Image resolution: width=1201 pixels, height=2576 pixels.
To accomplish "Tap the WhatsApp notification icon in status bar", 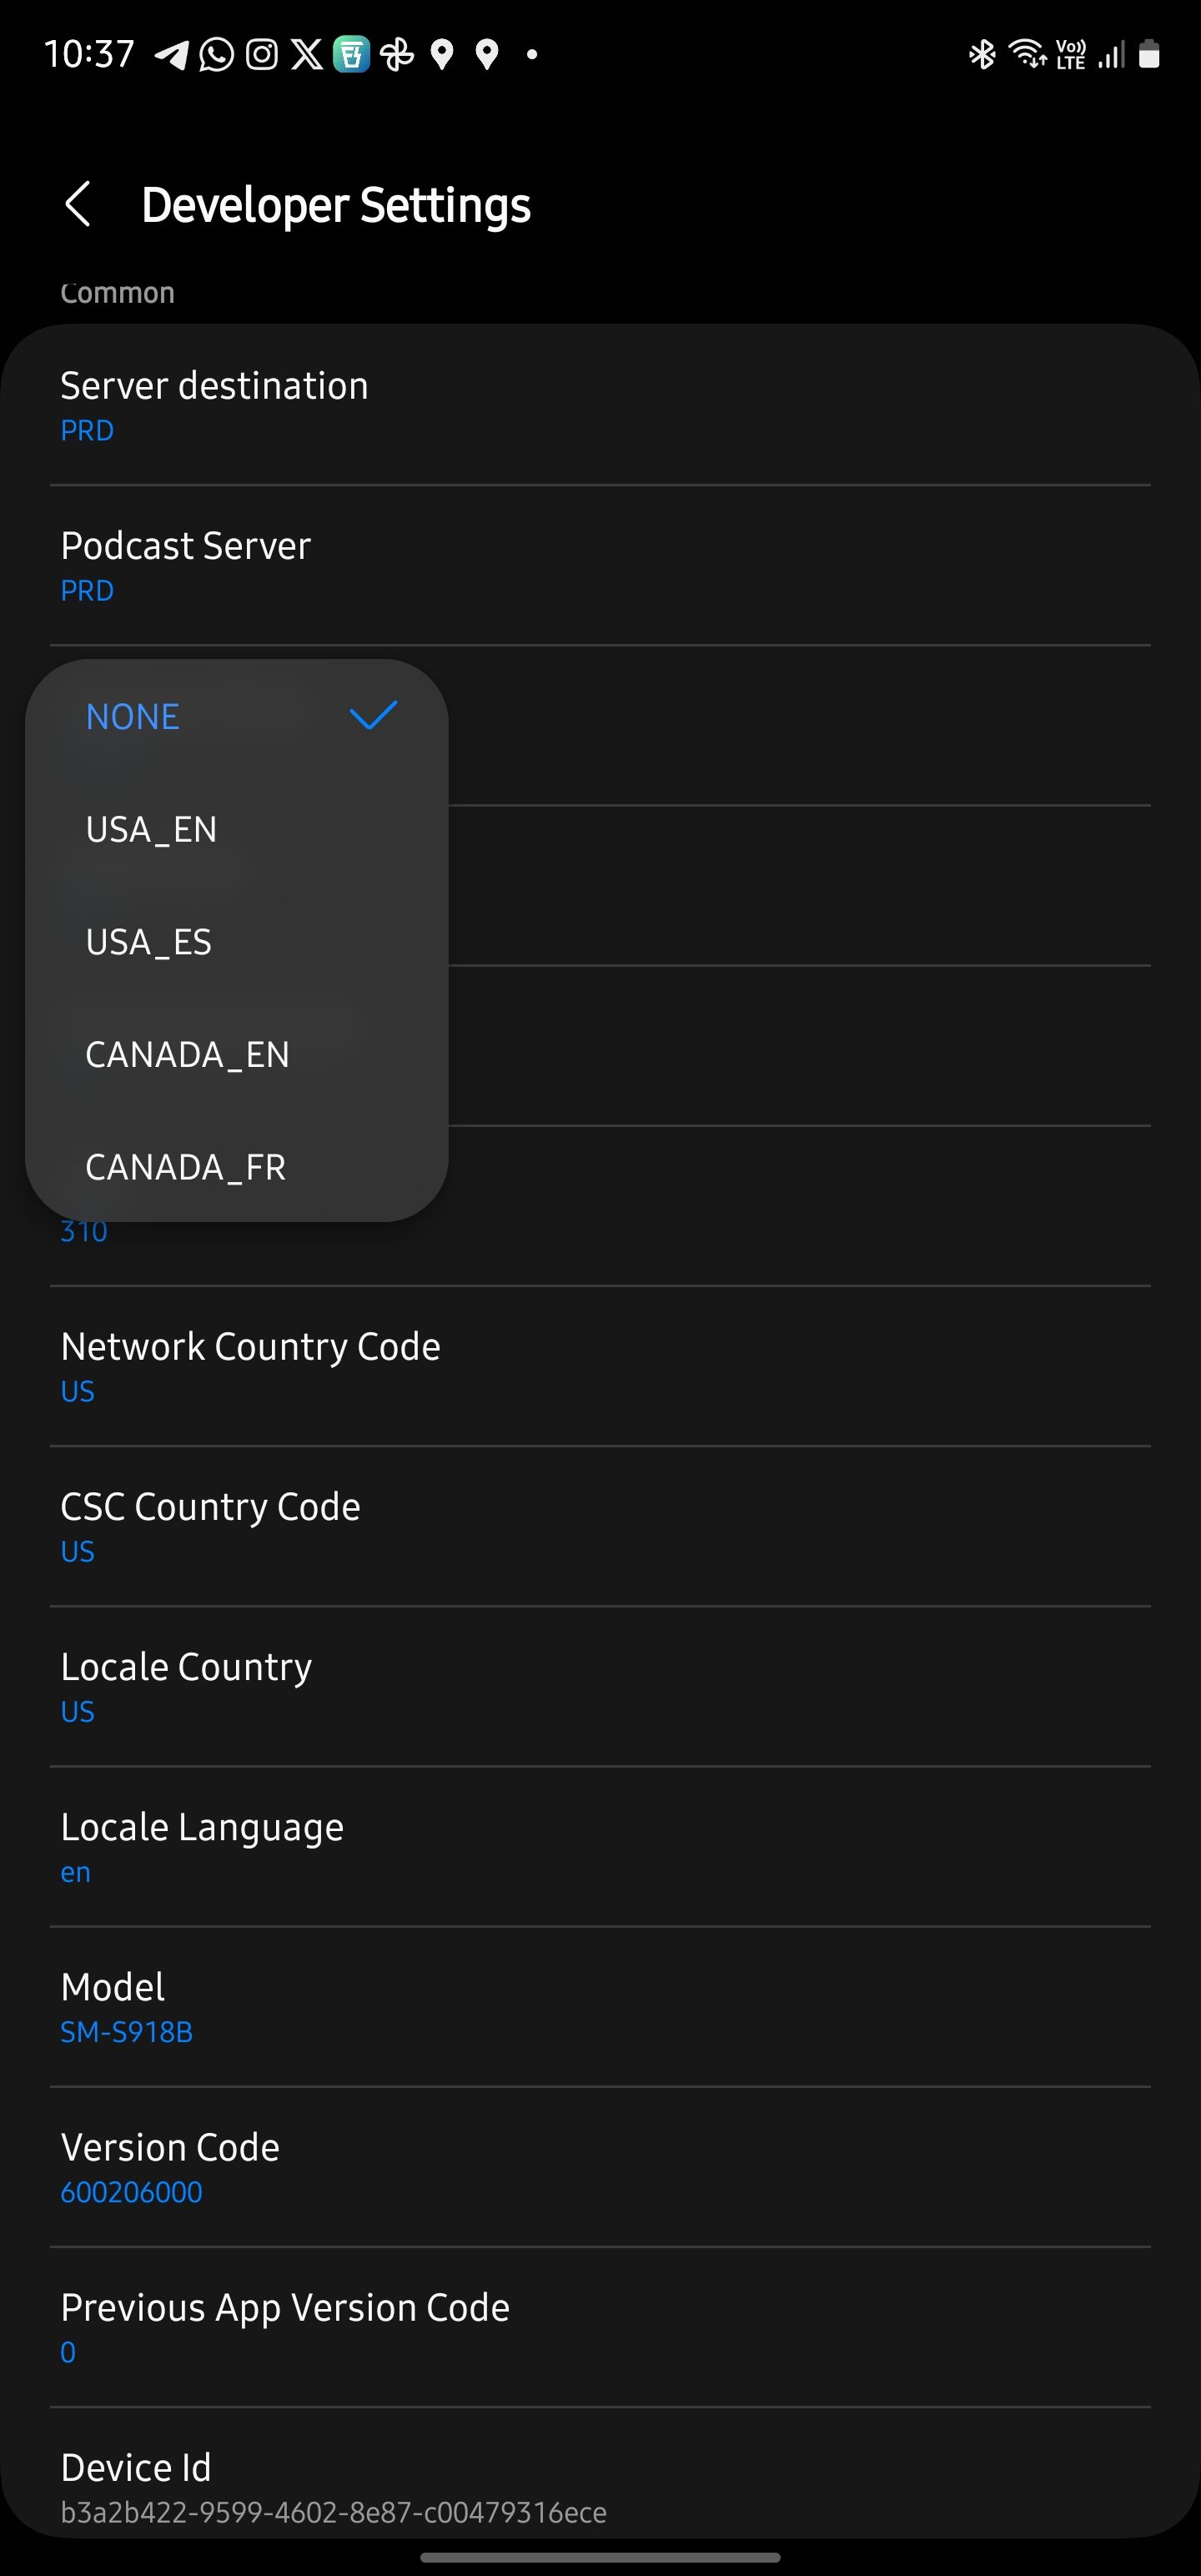I will 216,55.
